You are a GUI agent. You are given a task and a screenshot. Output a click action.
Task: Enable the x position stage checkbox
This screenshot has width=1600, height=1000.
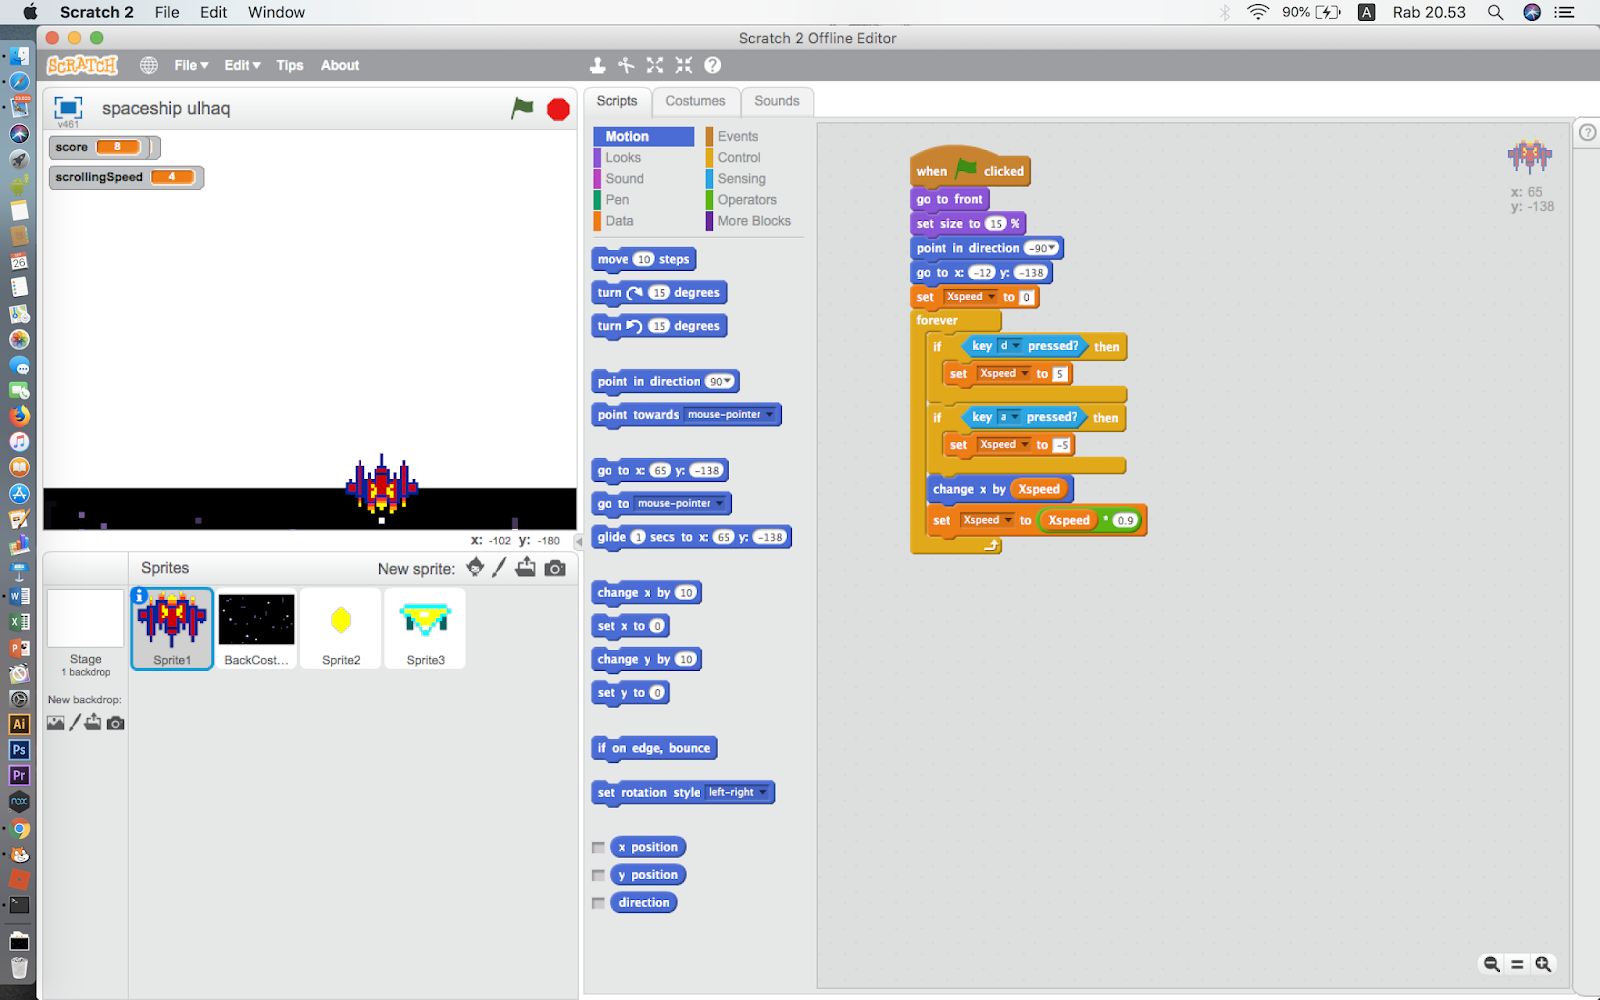click(598, 846)
